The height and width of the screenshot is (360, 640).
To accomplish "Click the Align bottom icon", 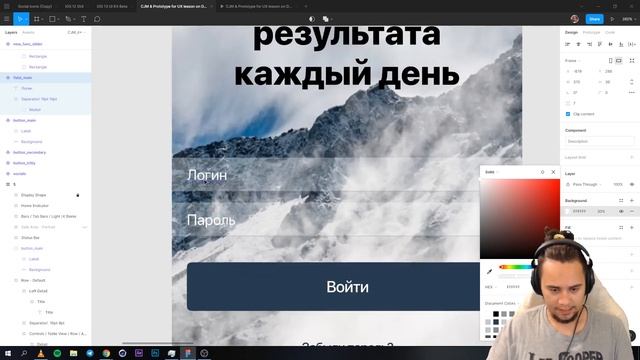I will click(621, 44).
